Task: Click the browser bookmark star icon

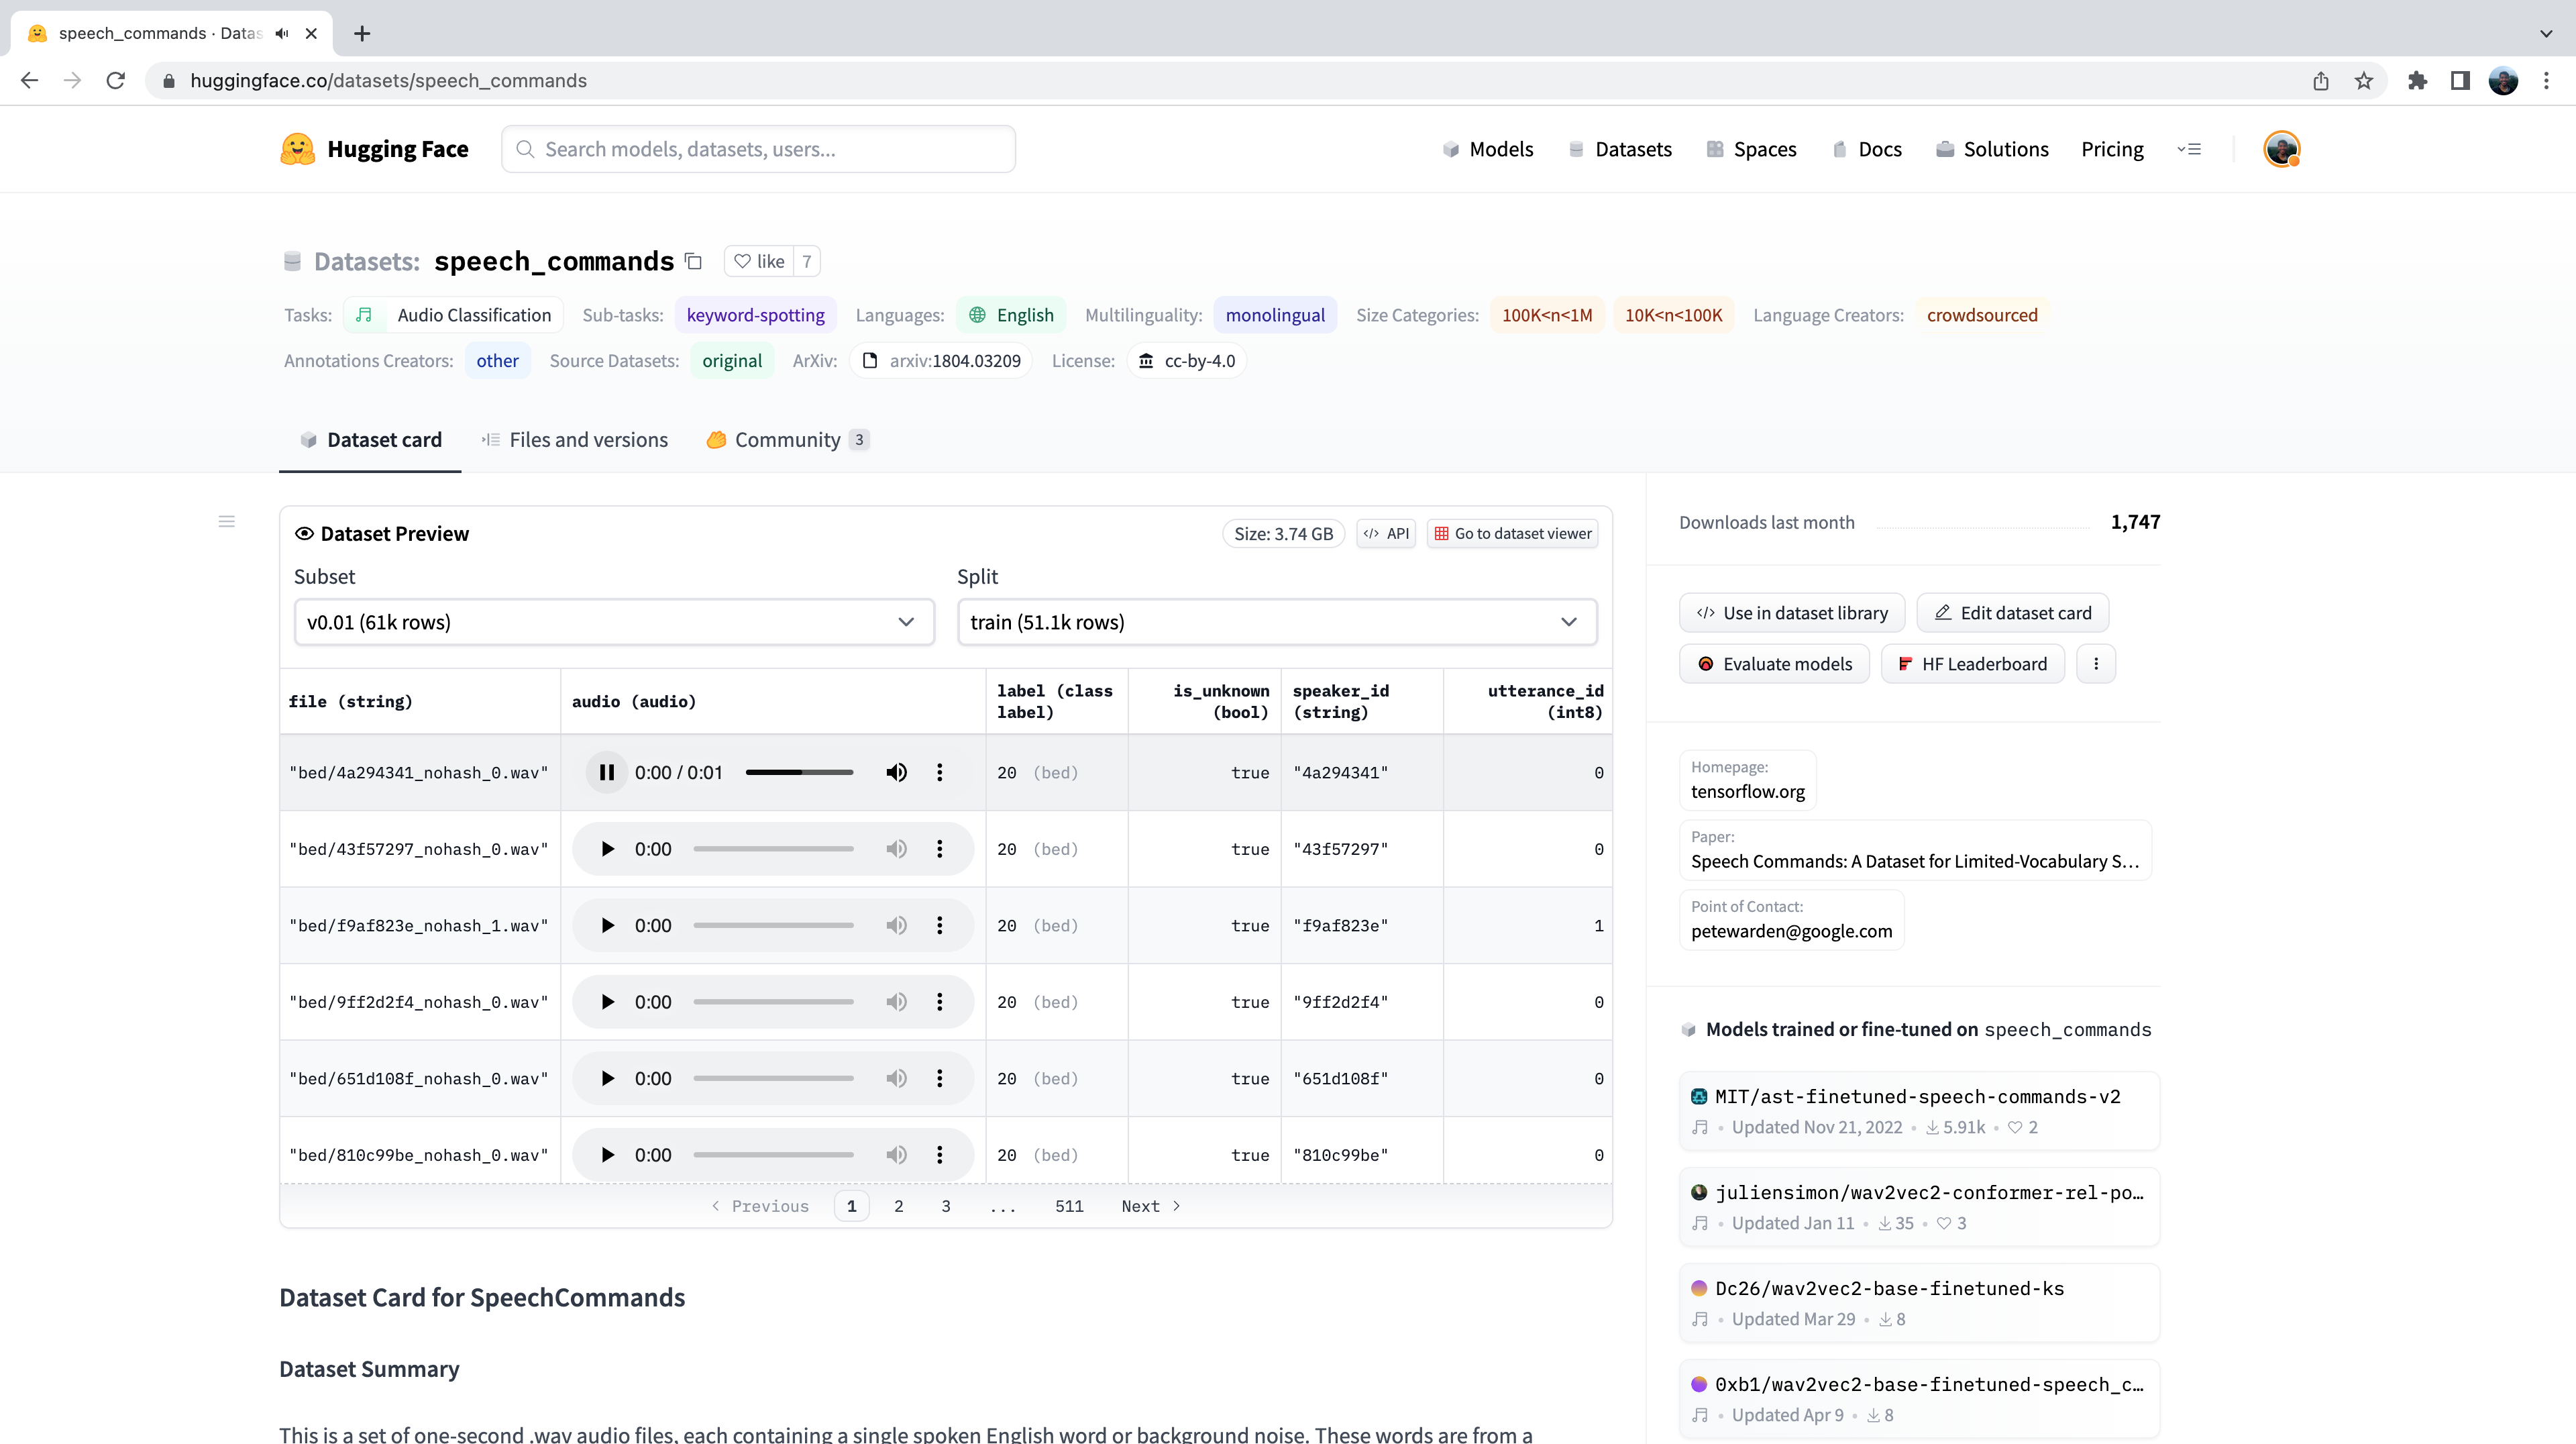Action: tap(2363, 81)
